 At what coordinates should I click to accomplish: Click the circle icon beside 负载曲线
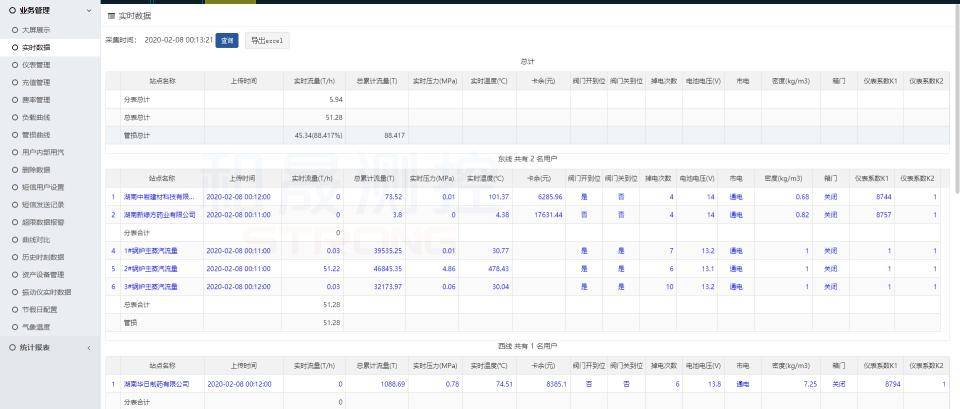[13, 117]
